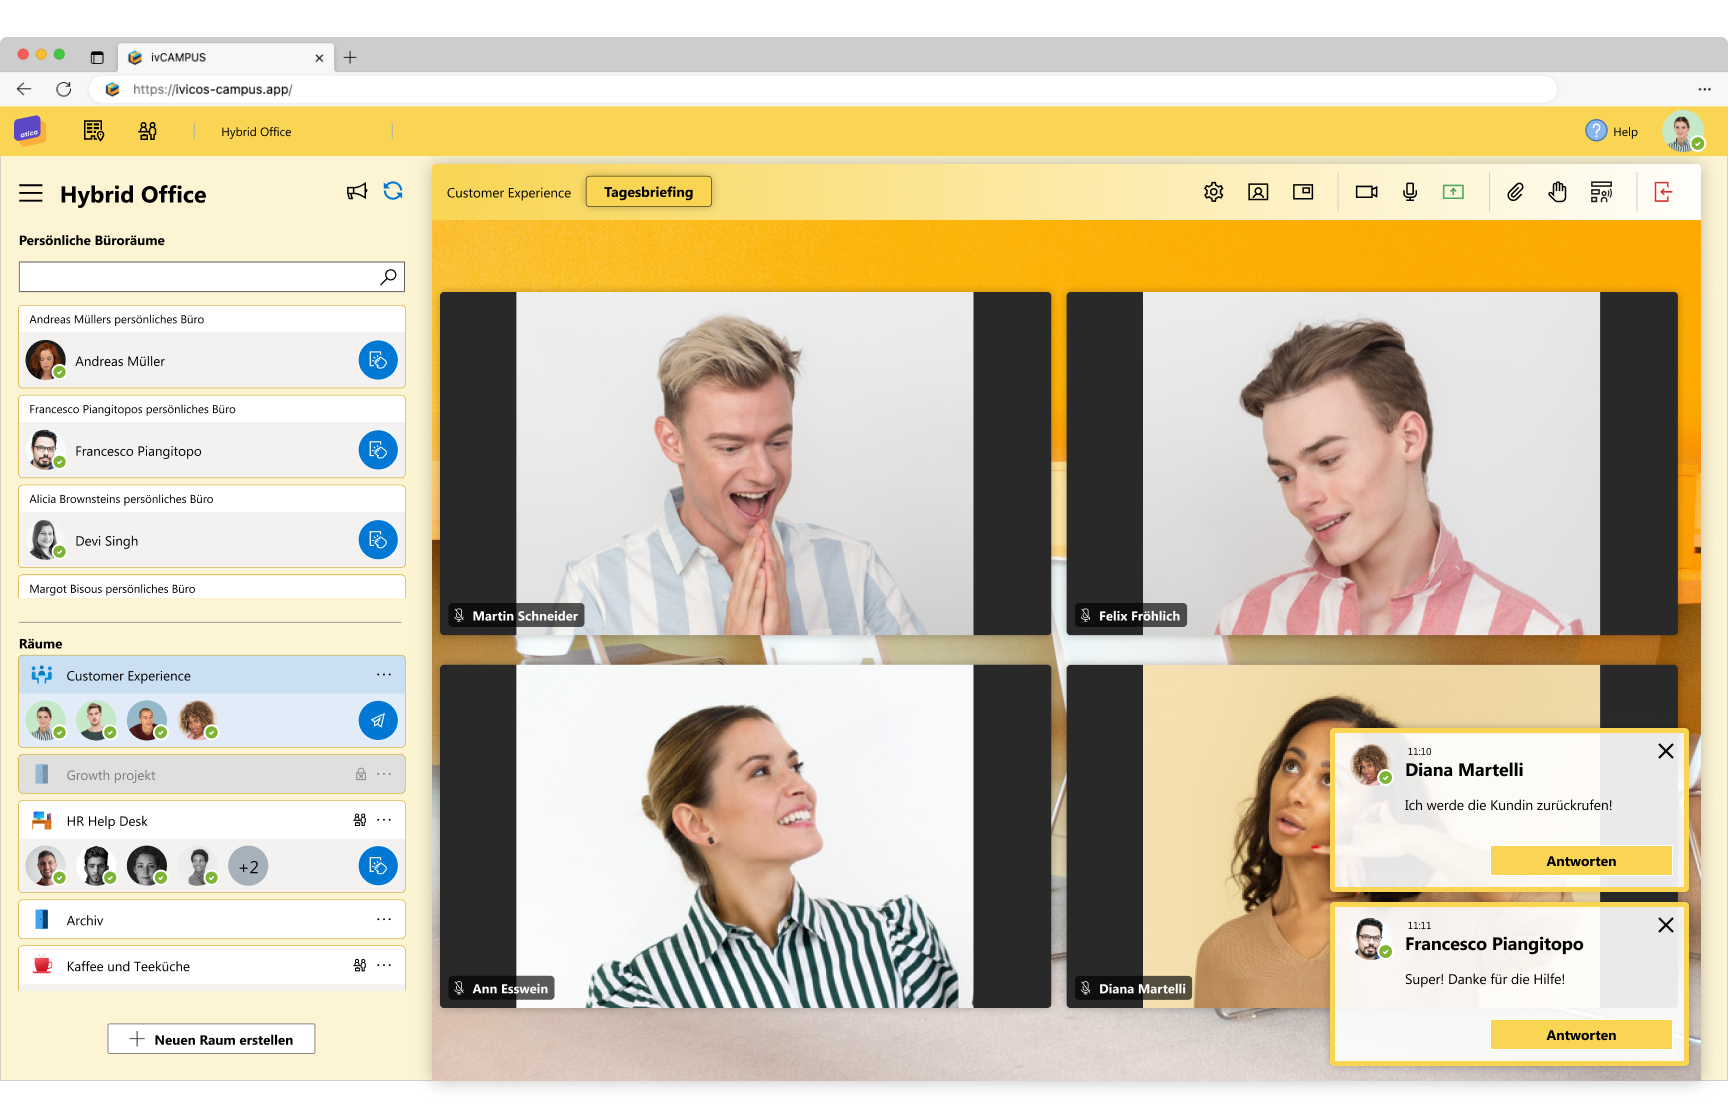Knock on Andreas Müller's personal office
This screenshot has height=1117, width=1728.
pos(377,360)
